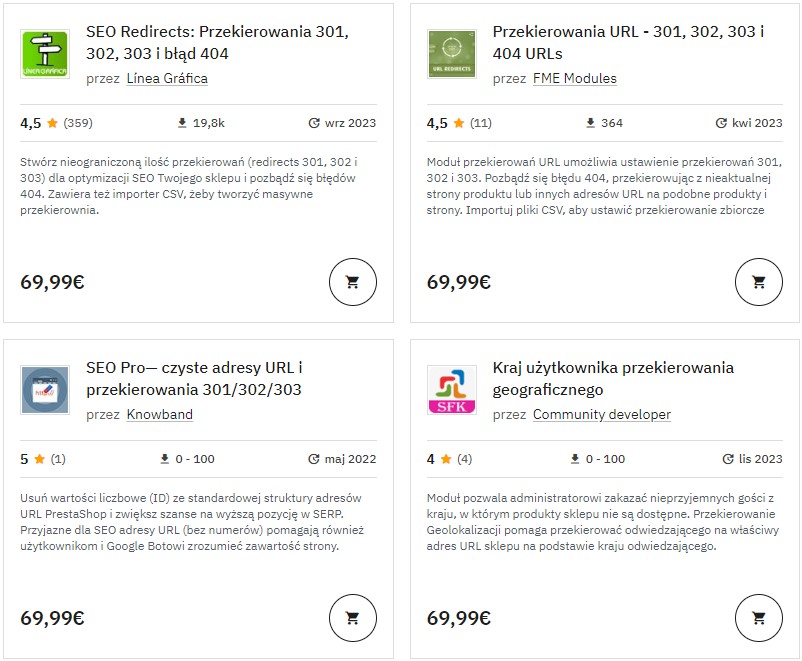802x661 pixels.
Task: Open FME Modules developer page
Action: (574, 78)
